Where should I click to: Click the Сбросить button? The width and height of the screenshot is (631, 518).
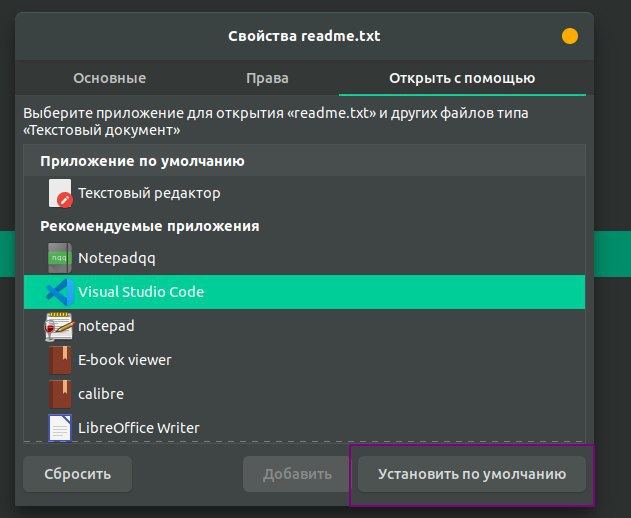click(77, 474)
